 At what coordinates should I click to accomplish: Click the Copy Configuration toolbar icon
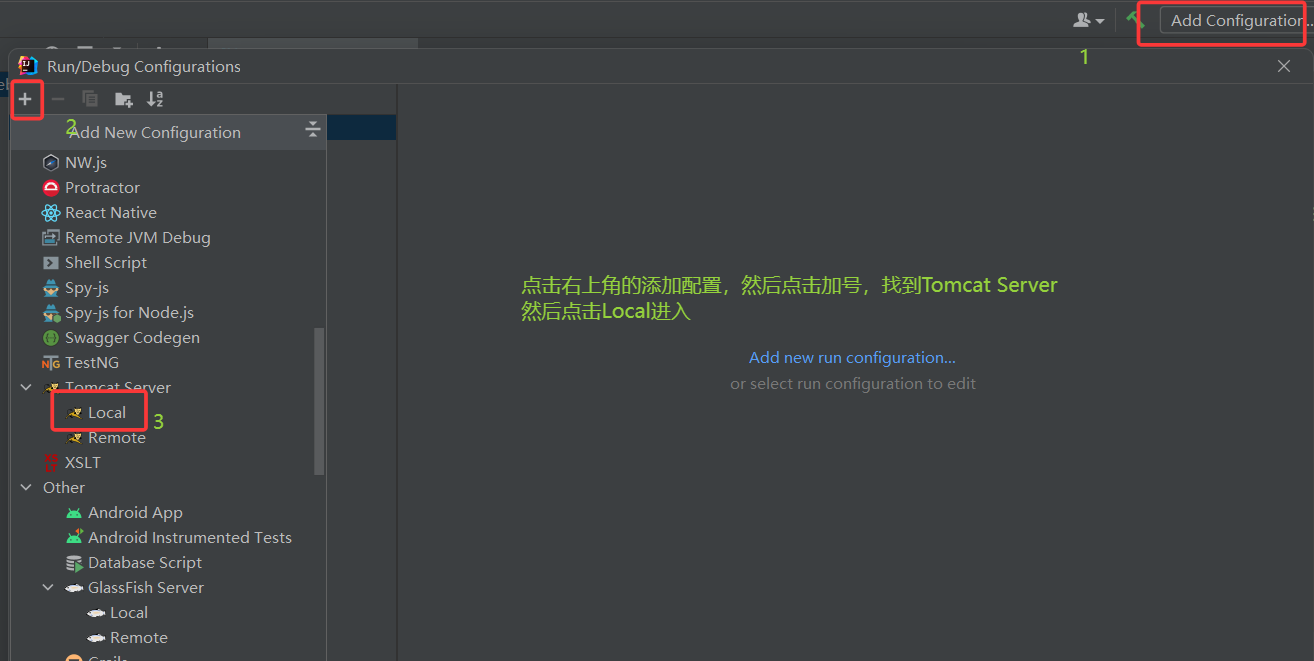pos(90,99)
